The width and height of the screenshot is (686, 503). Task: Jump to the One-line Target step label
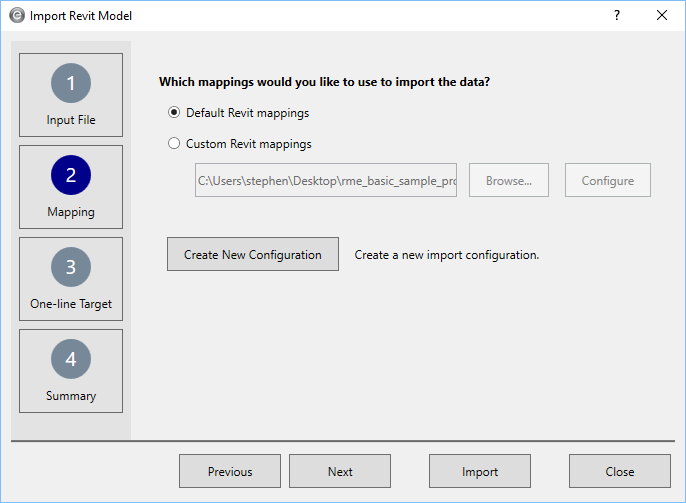click(71, 304)
